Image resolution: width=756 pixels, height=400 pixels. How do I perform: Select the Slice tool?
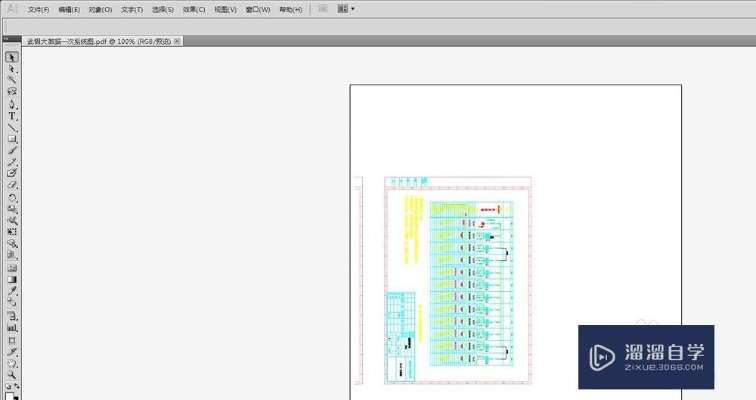12,352
